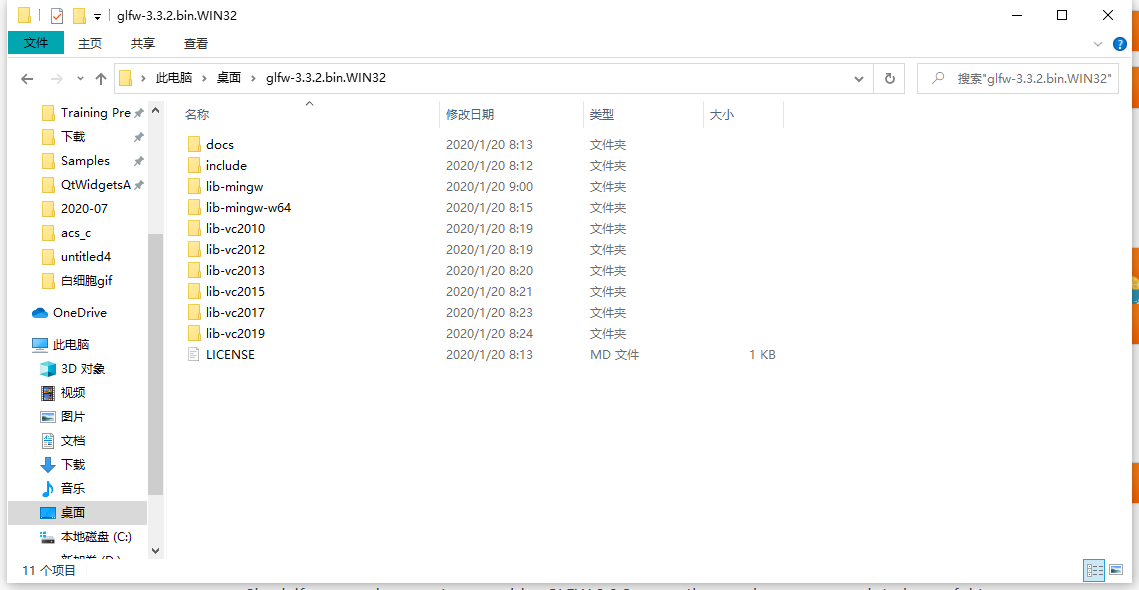Click the LICENSE file icon
Viewport: 1139px width, 590px height.
tap(193, 355)
